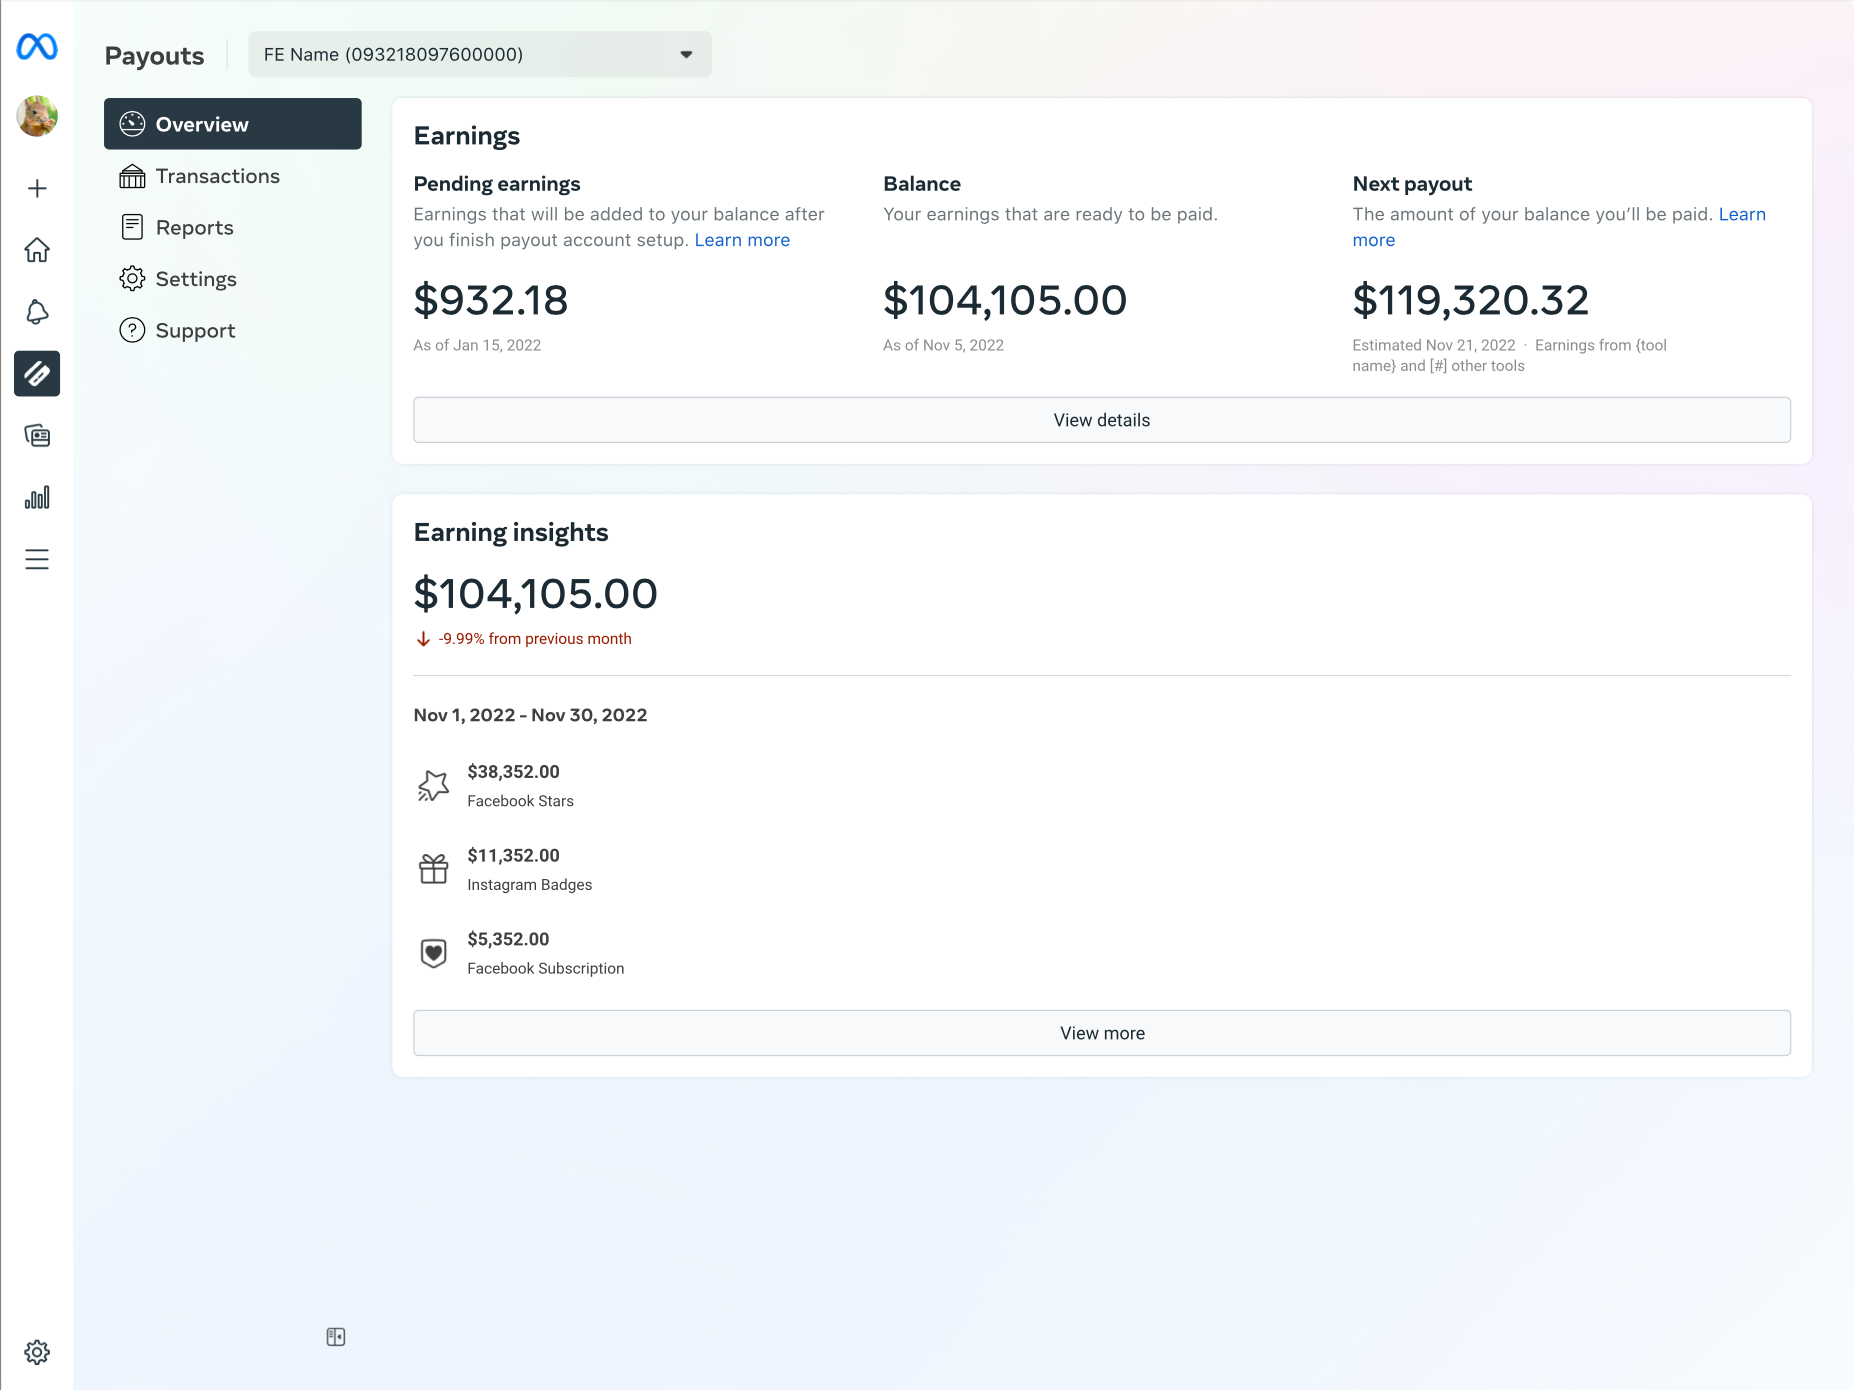Click the View details button
Viewport: 1854px width, 1390px height.
1102,420
